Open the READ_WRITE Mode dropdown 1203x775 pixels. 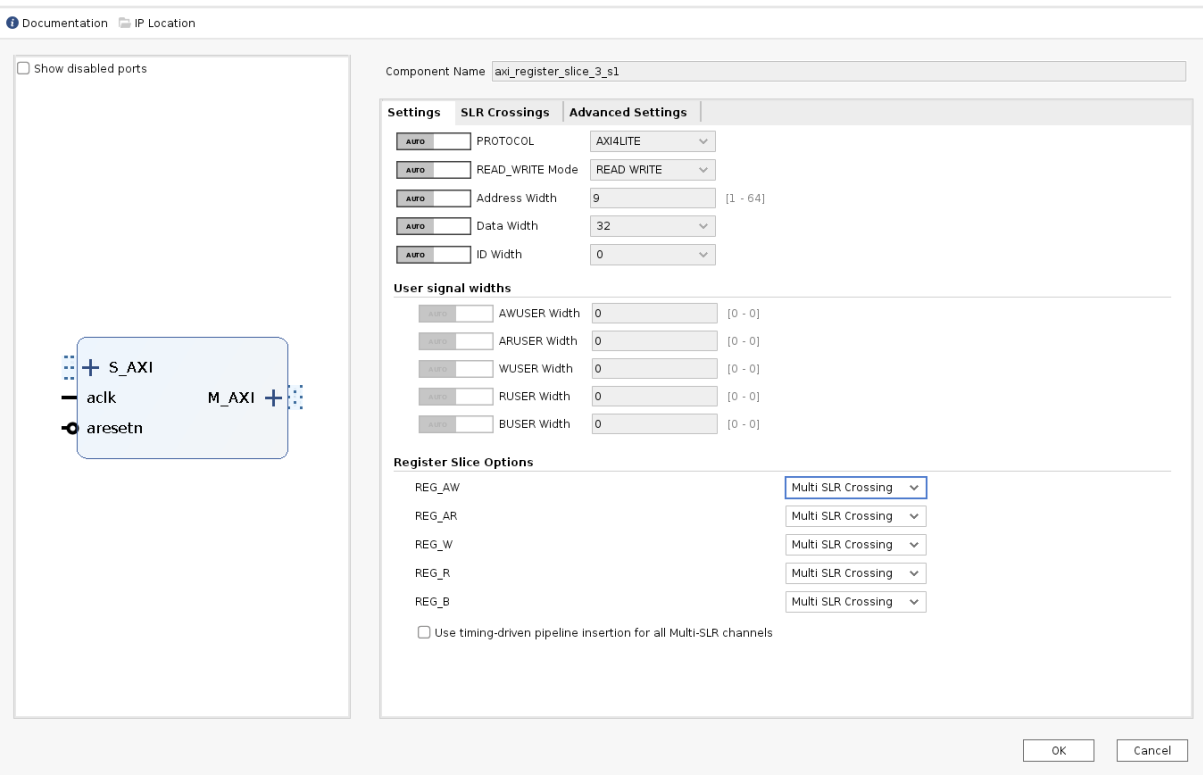click(x=652, y=169)
